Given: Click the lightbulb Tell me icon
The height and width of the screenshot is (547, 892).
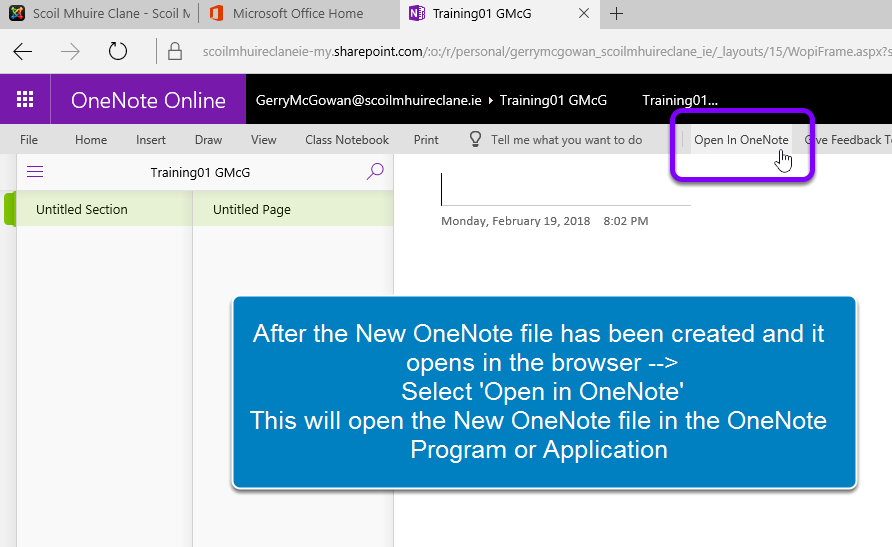Looking at the screenshot, I should pyautogui.click(x=476, y=139).
